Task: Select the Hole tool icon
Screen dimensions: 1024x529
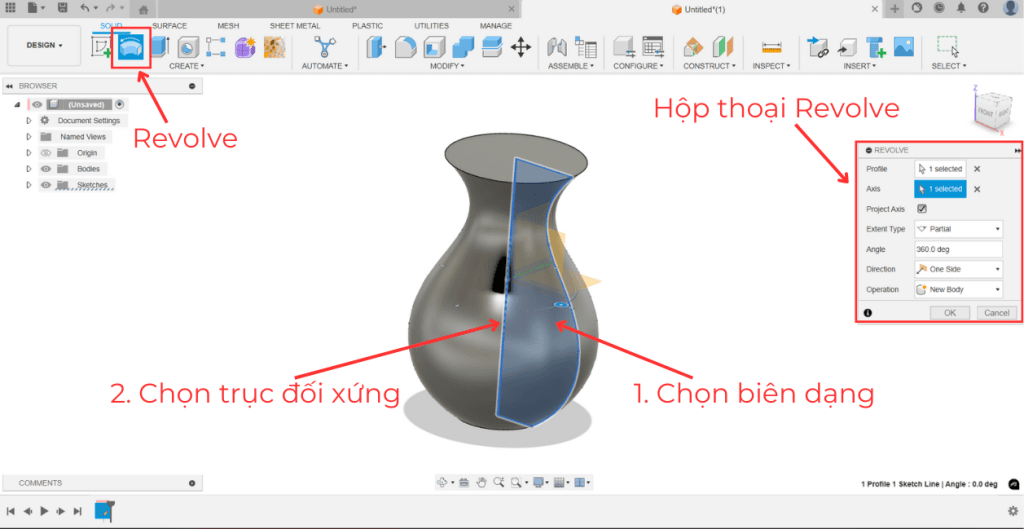Action: pos(188,47)
